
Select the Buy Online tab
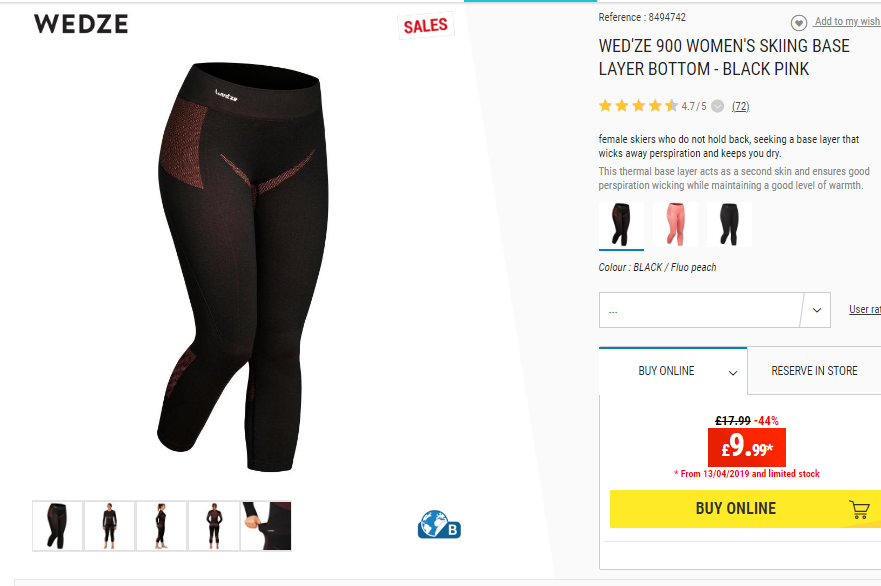pyautogui.click(x=673, y=371)
